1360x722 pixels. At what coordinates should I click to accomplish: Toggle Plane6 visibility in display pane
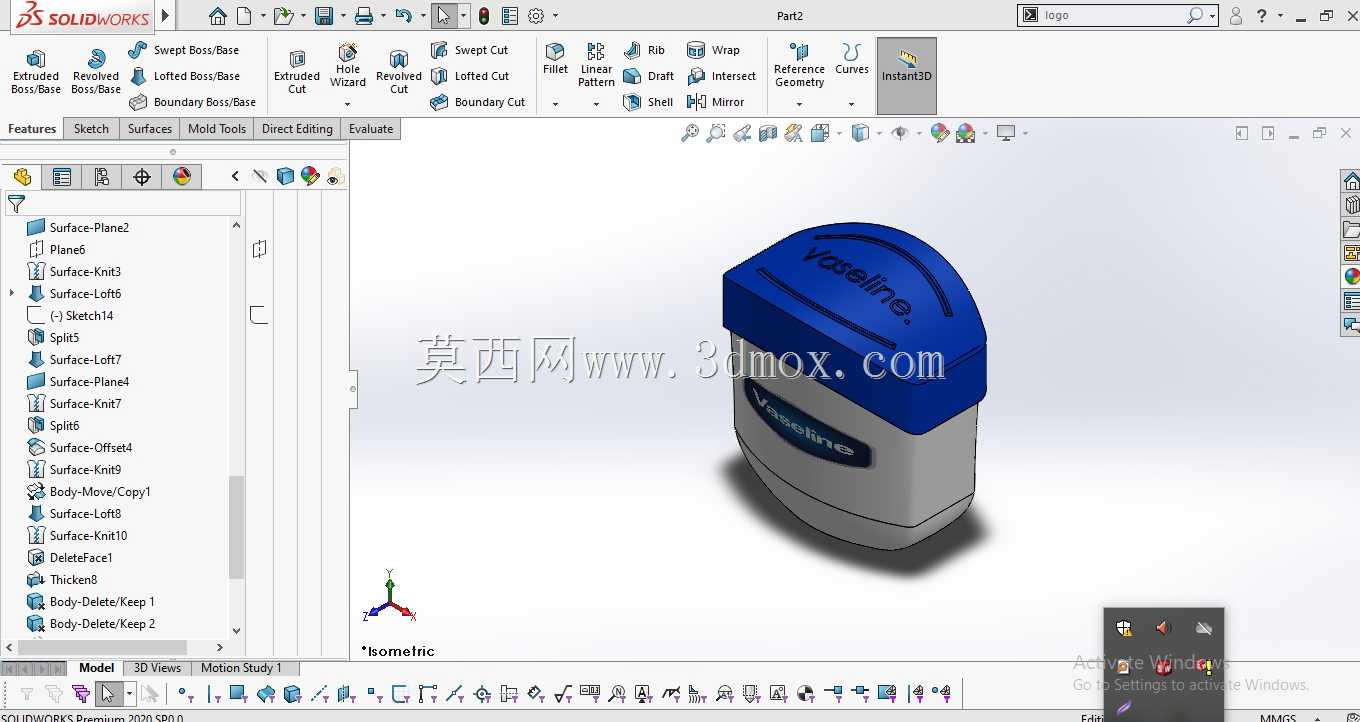click(259, 249)
